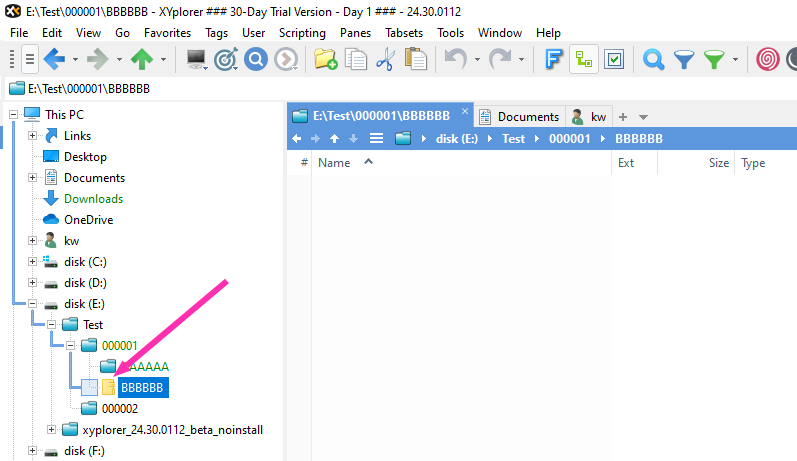797x461 pixels.
Task: Click the blue Find Files magnifier circle icon
Action: pyautogui.click(x=256, y=59)
